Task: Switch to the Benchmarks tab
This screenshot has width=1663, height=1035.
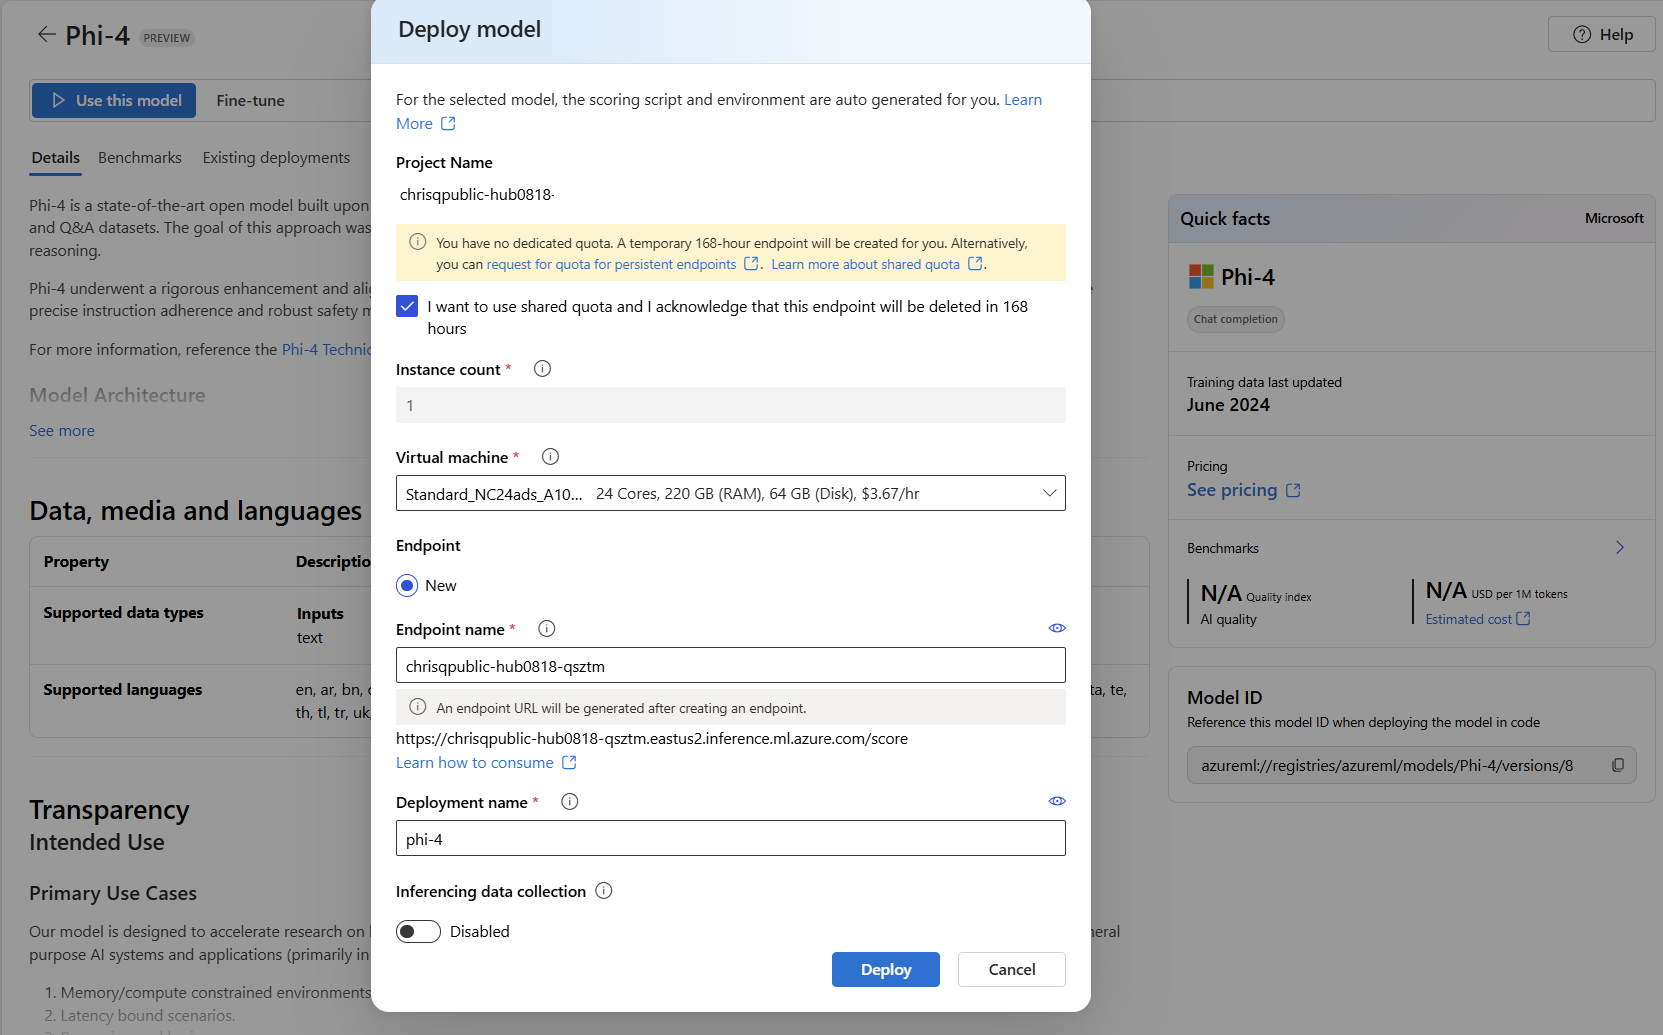Action: (140, 158)
